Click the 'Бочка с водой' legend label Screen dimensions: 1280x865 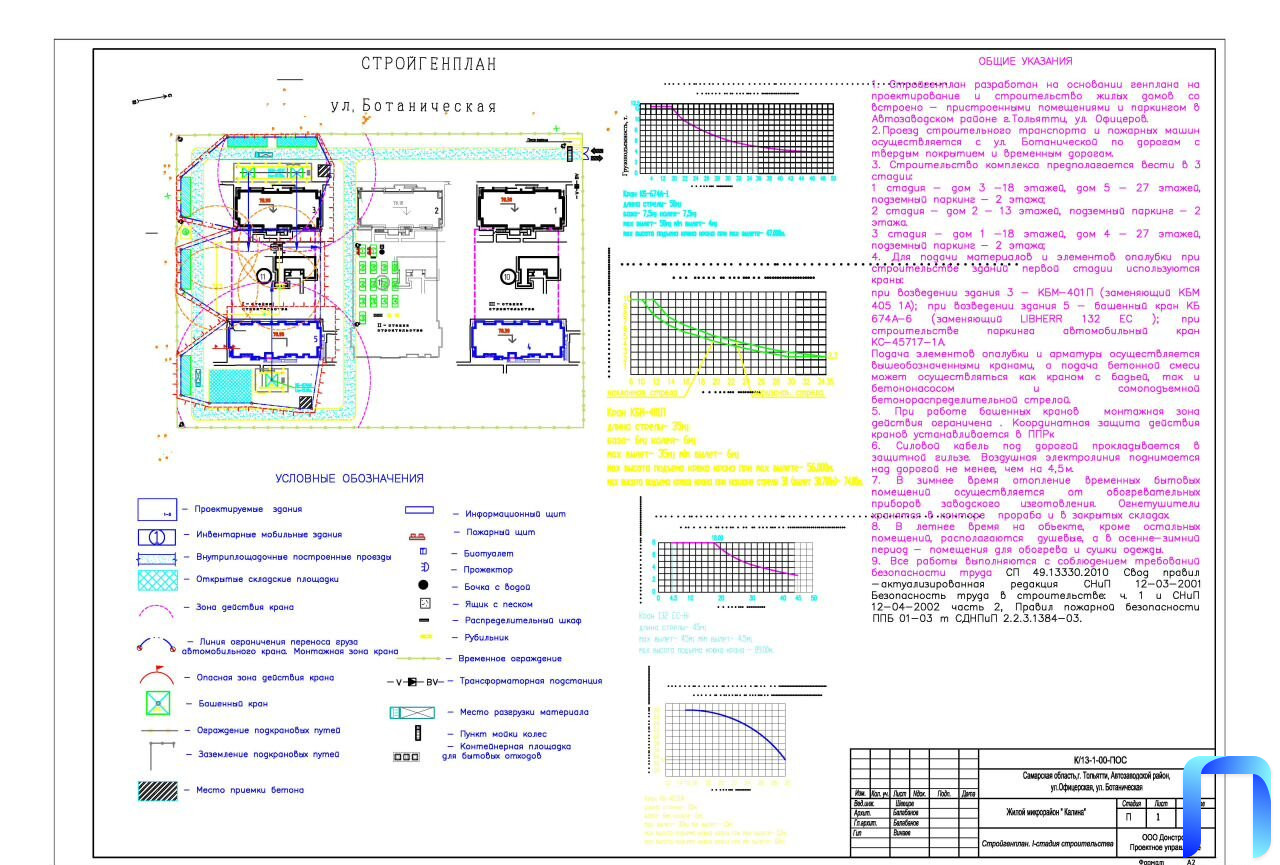[x=495, y=587]
